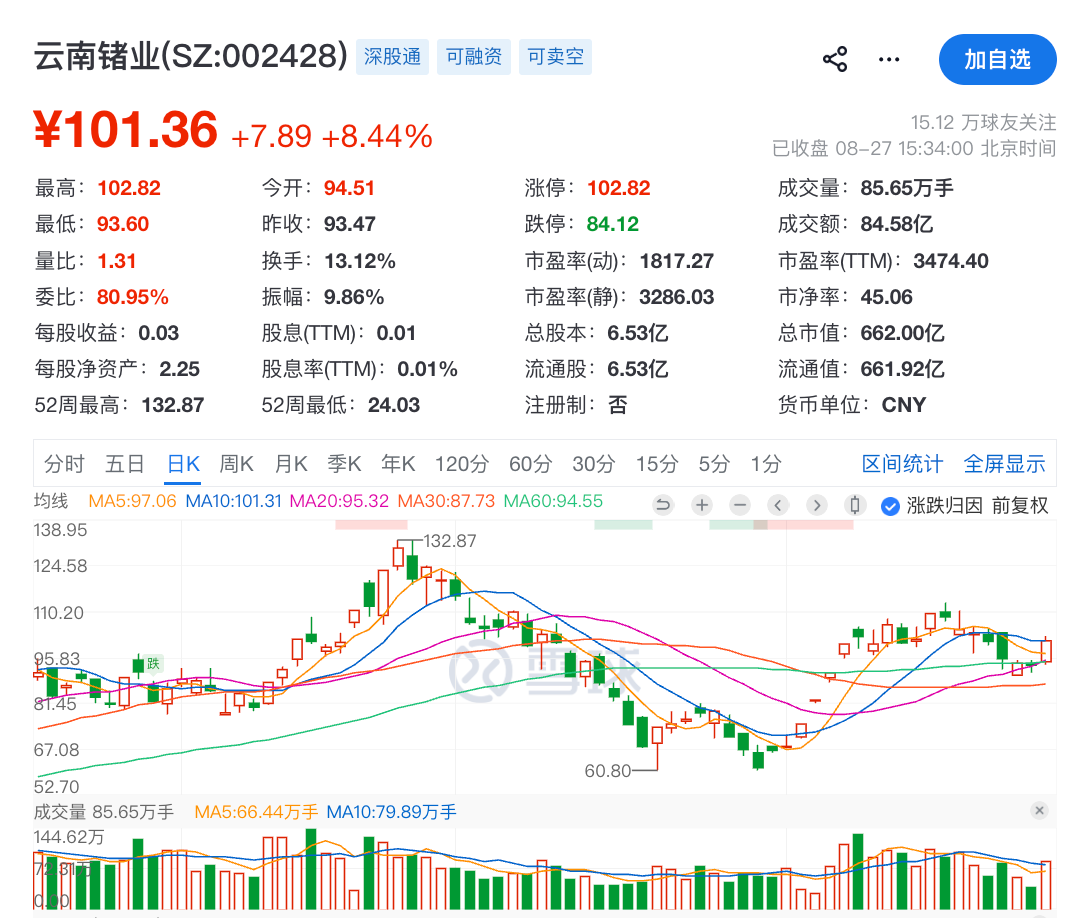
Task: Zoom out chart with the minus icon
Action: (739, 505)
